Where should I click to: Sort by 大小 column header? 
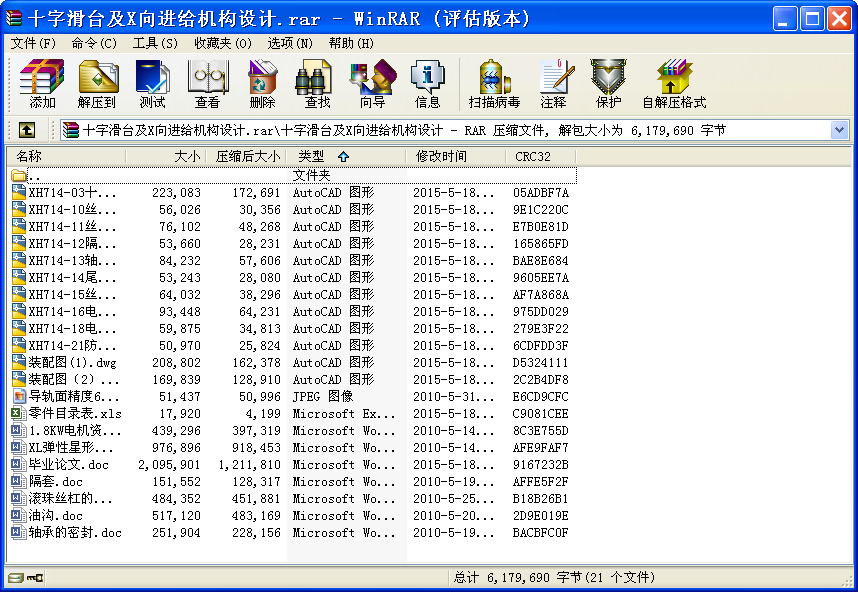[x=166, y=156]
